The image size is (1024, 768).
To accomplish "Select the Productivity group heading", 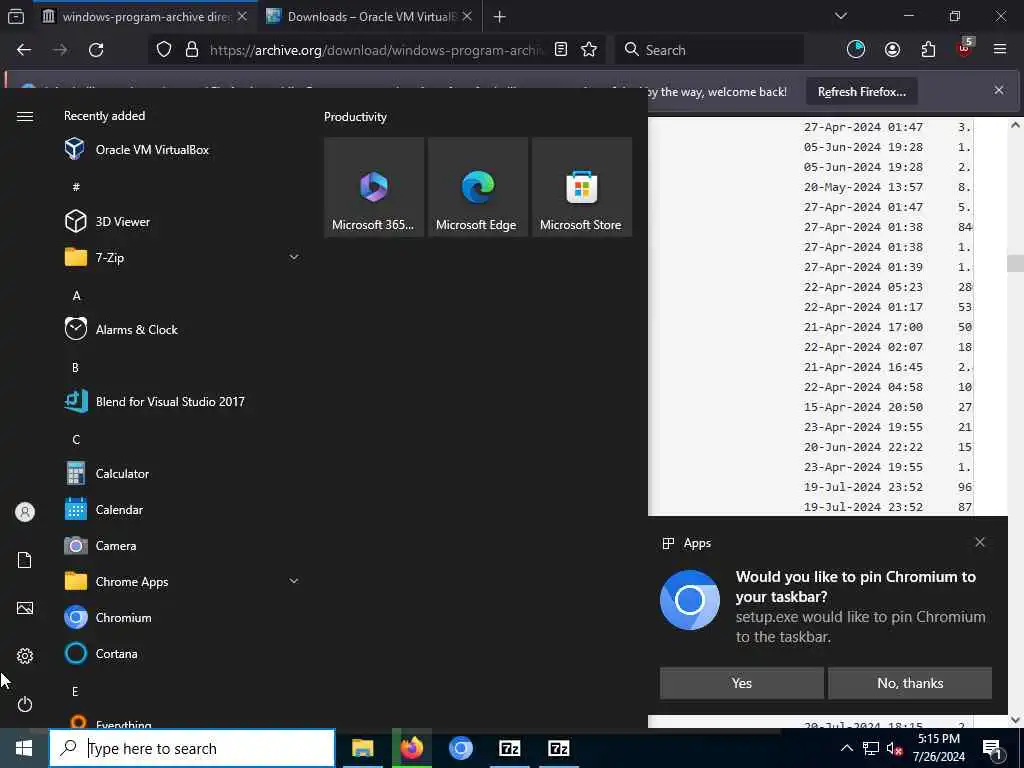I will [x=355, y=117].
